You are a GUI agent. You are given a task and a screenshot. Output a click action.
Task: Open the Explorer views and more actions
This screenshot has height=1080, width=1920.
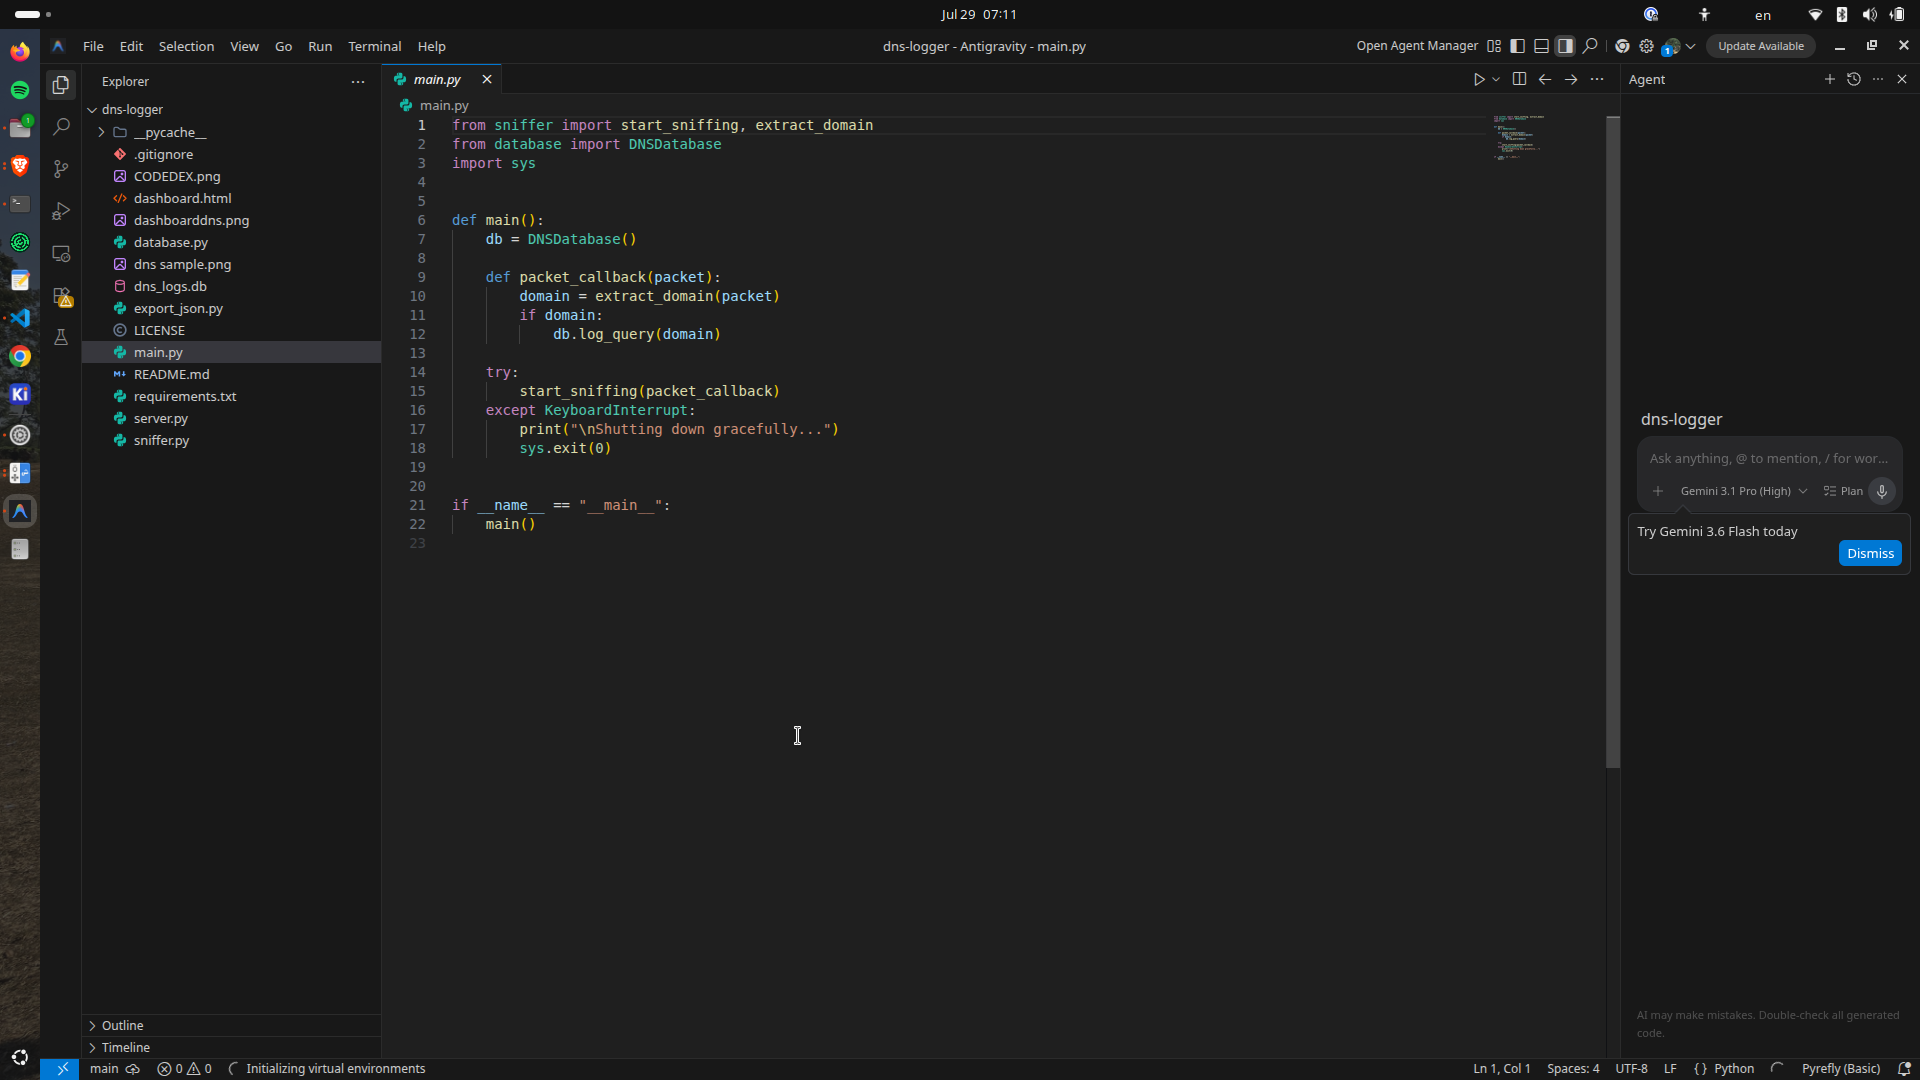[x=358, y=82]
